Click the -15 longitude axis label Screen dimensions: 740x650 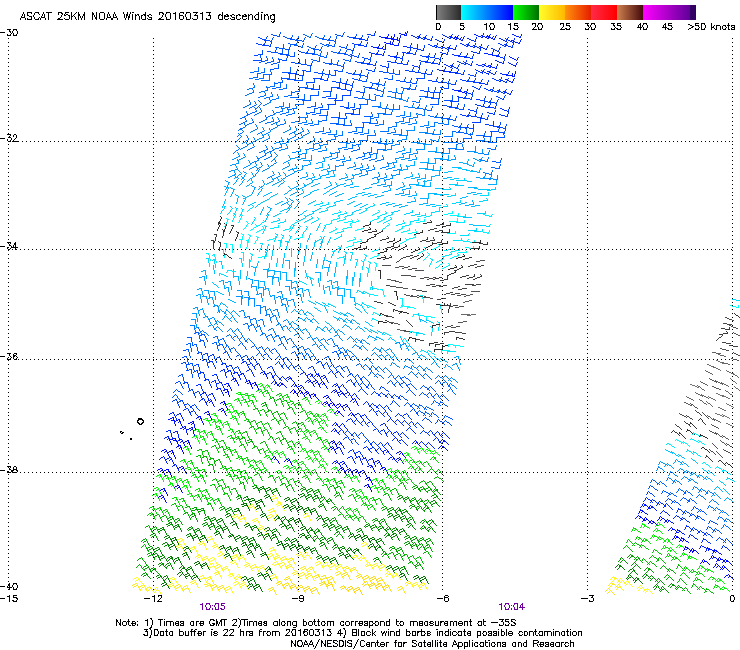[x=9, y=599]
